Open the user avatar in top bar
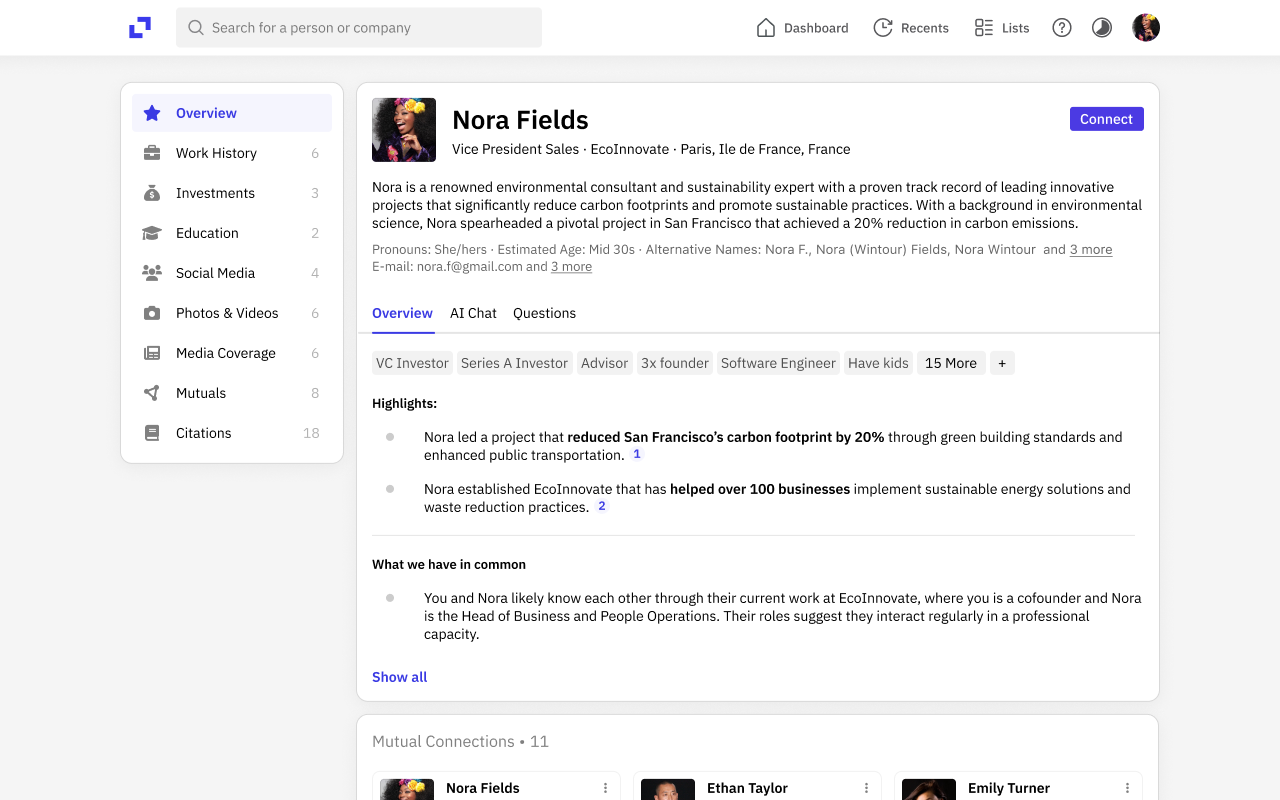Image resolution: width=1280 pixels, height=800 pixels. click(x=1146, y=28)
